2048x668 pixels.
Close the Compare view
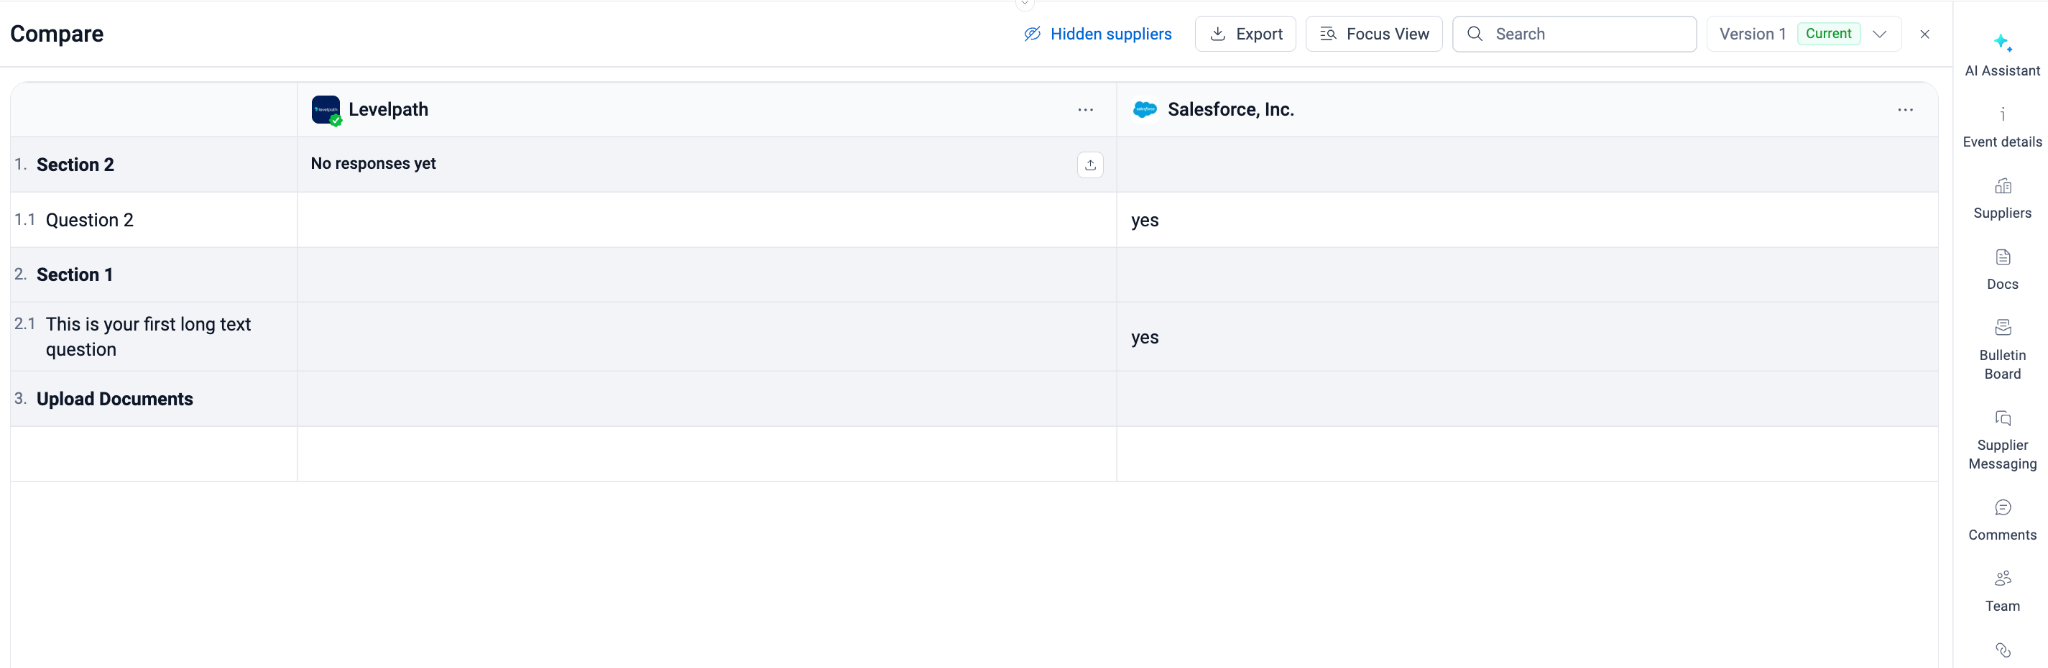click(x=1925, y=34)
